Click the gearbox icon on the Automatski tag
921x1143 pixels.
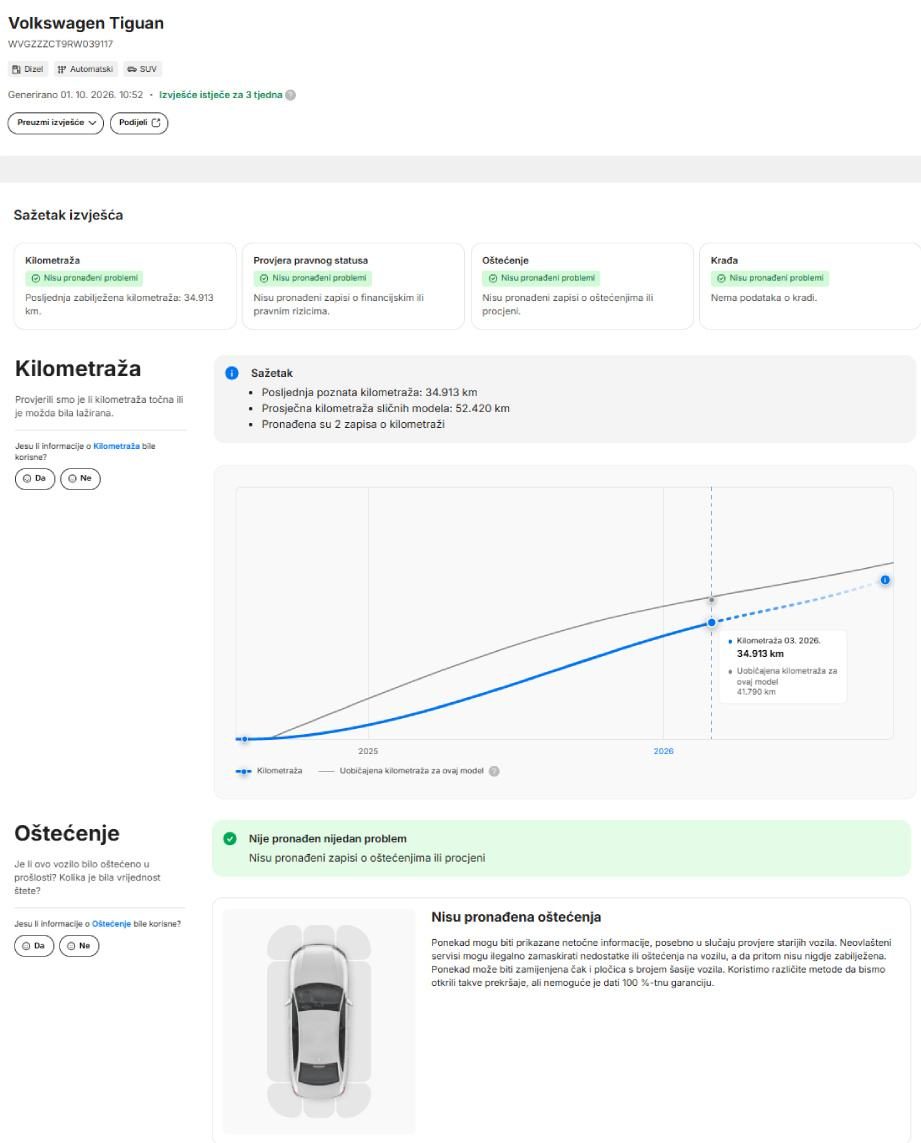[x=62, y=69]
